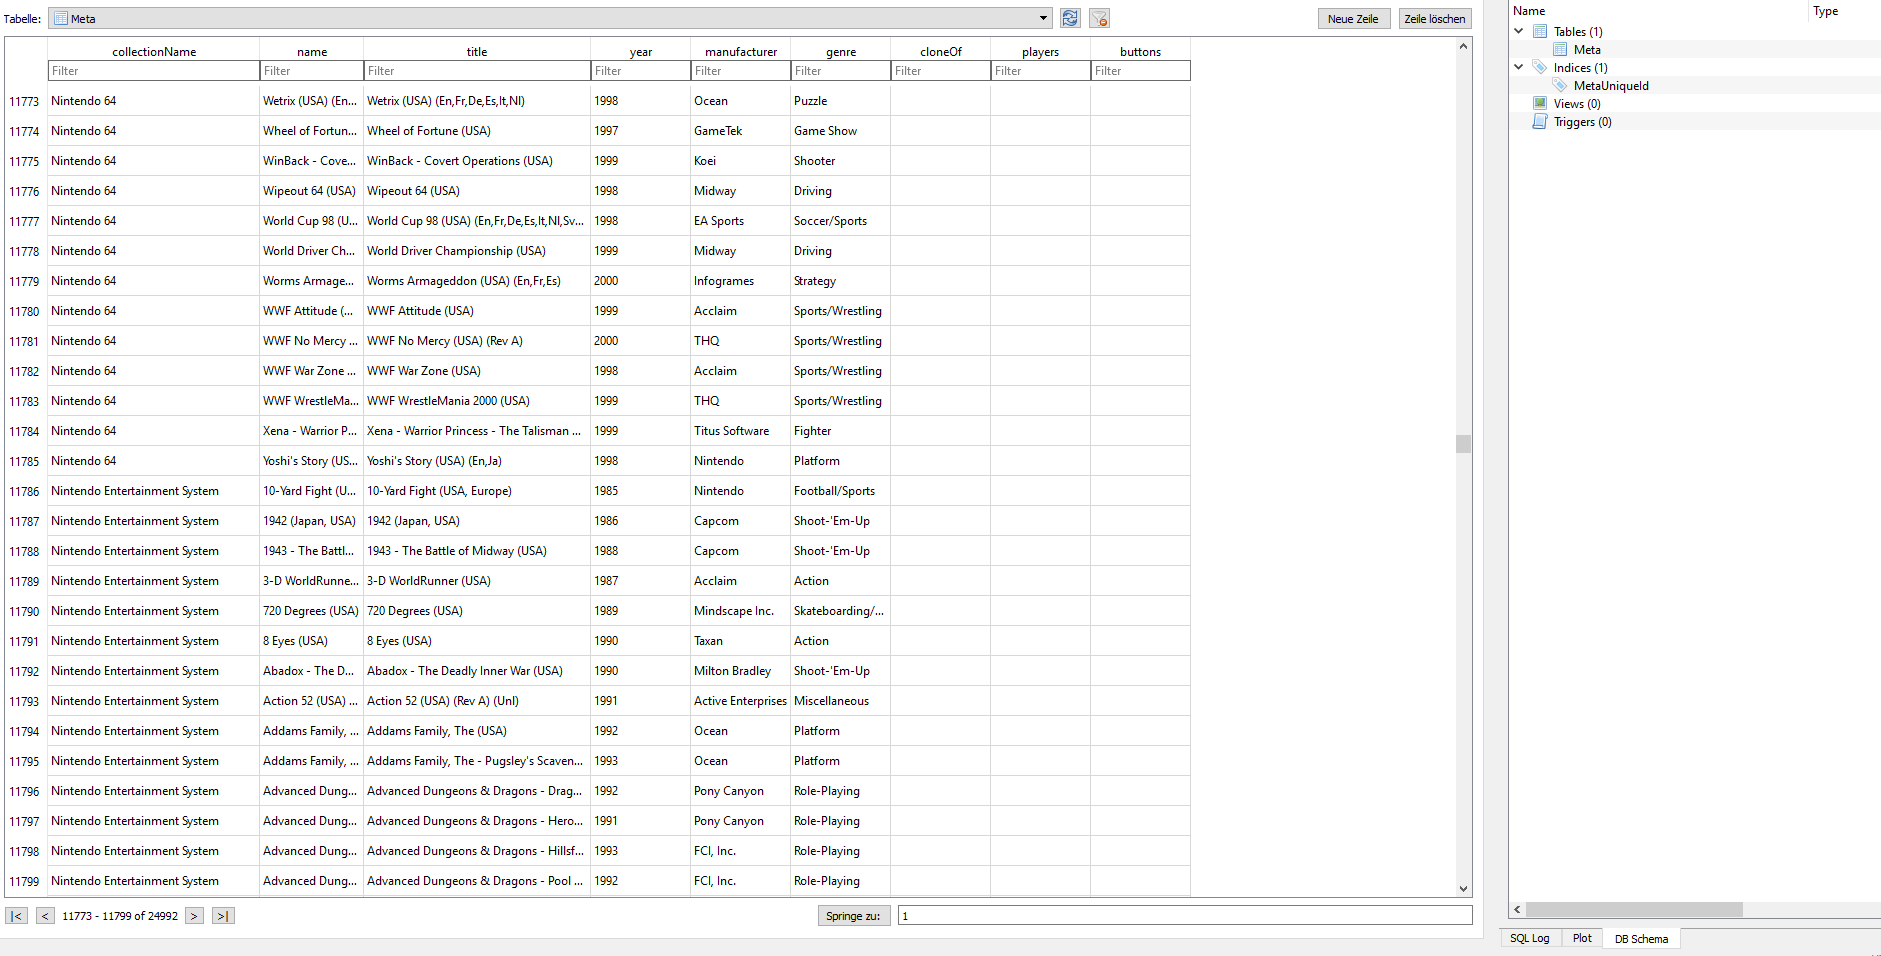Click the manufacturer cell 'Infogrames'
The image size is (1881, 956).
coord(740,281)
